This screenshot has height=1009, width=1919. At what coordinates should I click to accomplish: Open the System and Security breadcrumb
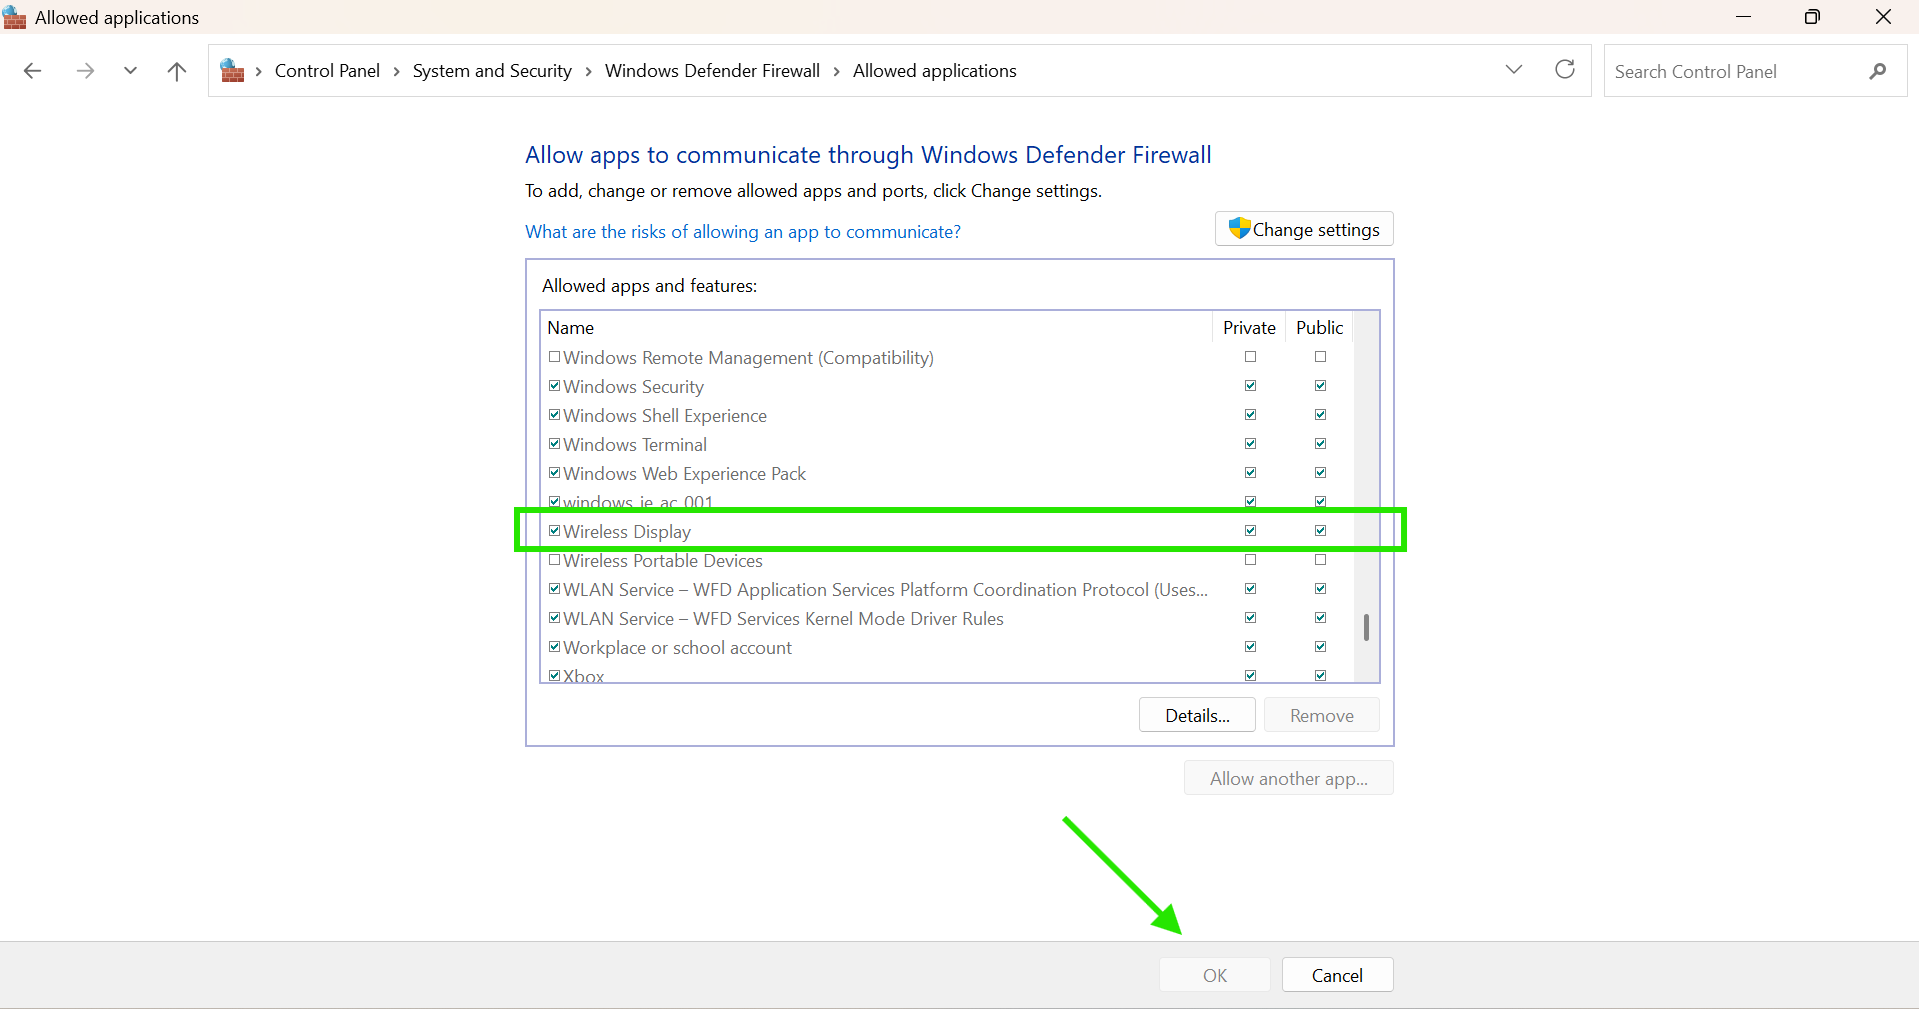click(x=492, y=71)
